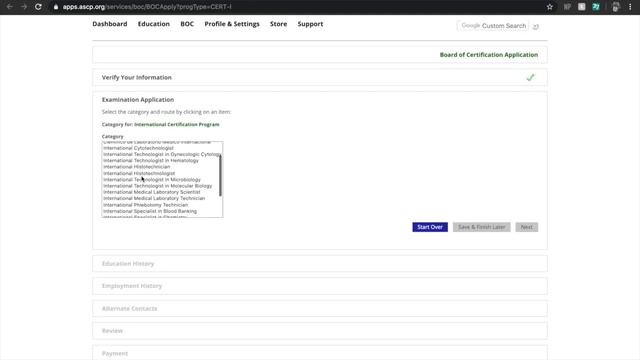Click the Next button
Screen dimensions: 640x360
coord(527,227)
